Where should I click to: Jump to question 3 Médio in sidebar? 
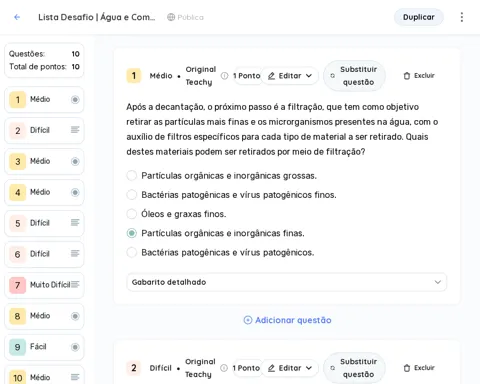(x=44, y=161)
